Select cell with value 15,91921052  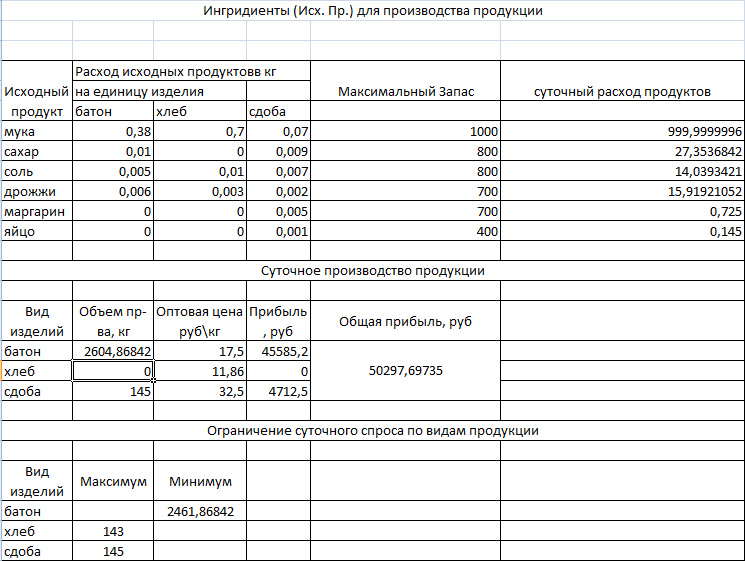[622, 191]
